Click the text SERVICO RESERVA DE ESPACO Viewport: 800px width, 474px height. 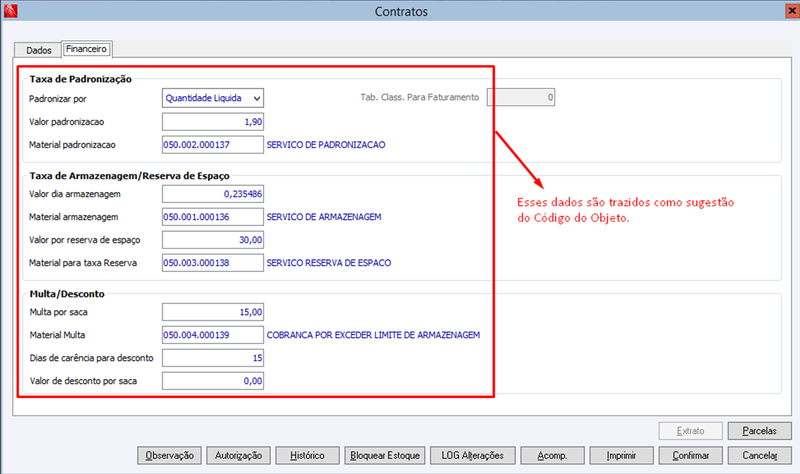[329, 263]
